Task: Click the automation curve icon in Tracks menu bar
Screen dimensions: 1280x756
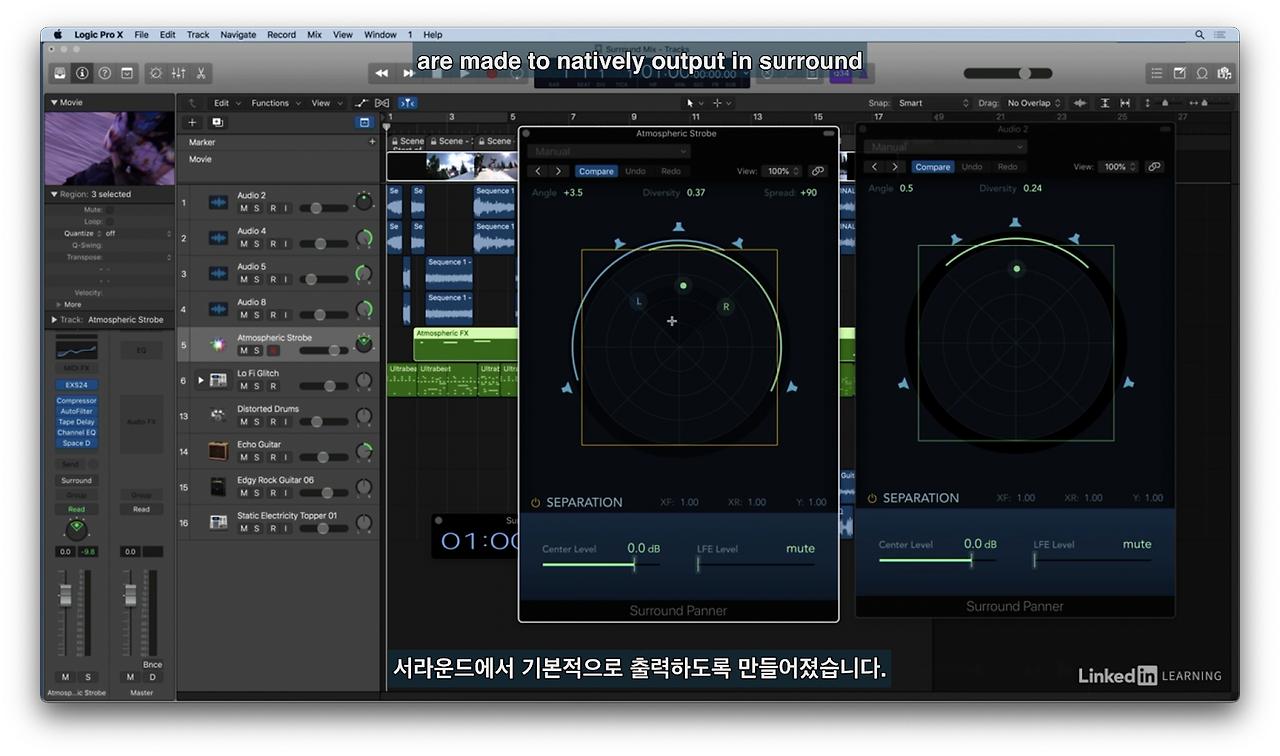Action: pos(361,103)
